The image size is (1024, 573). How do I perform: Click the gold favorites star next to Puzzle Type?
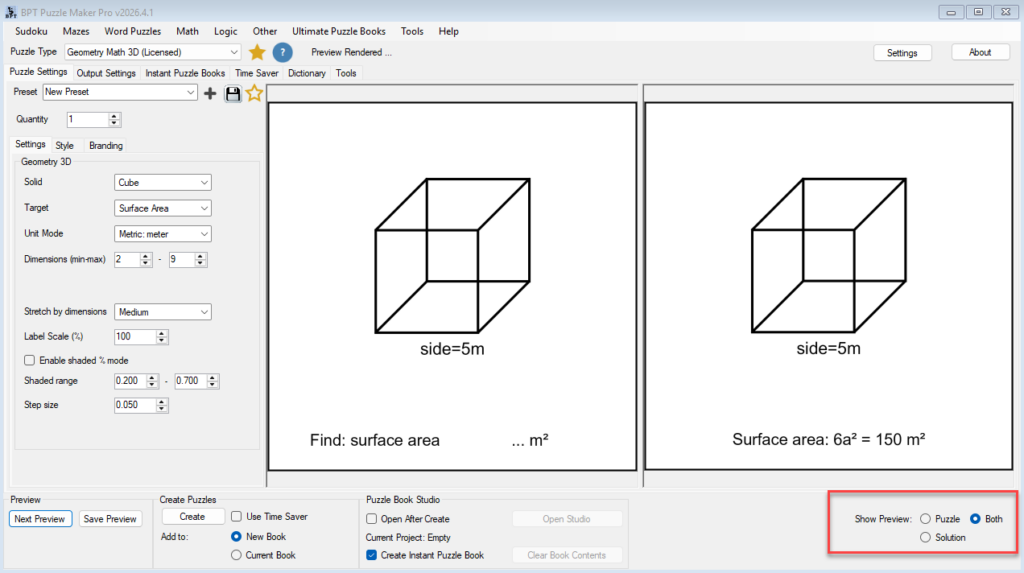click(x=257, y=52)
